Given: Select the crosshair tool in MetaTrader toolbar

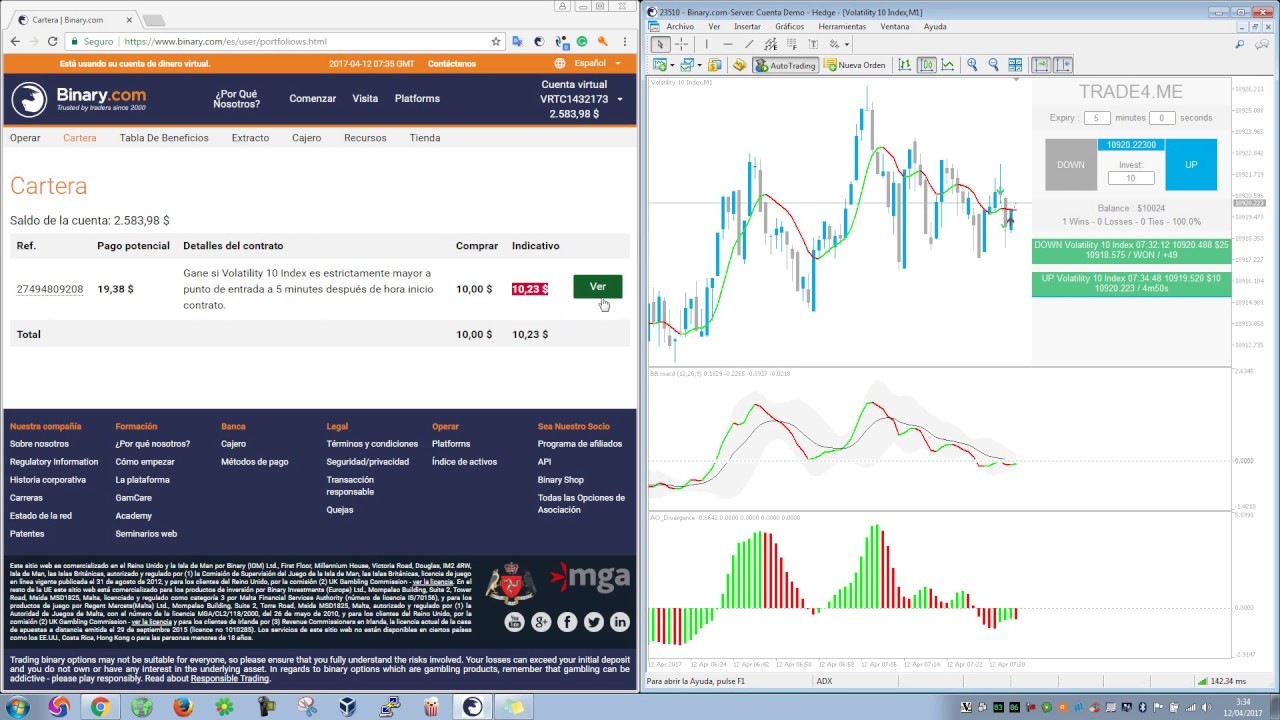Looking at the screenshot, I should [x=681, y=44].
